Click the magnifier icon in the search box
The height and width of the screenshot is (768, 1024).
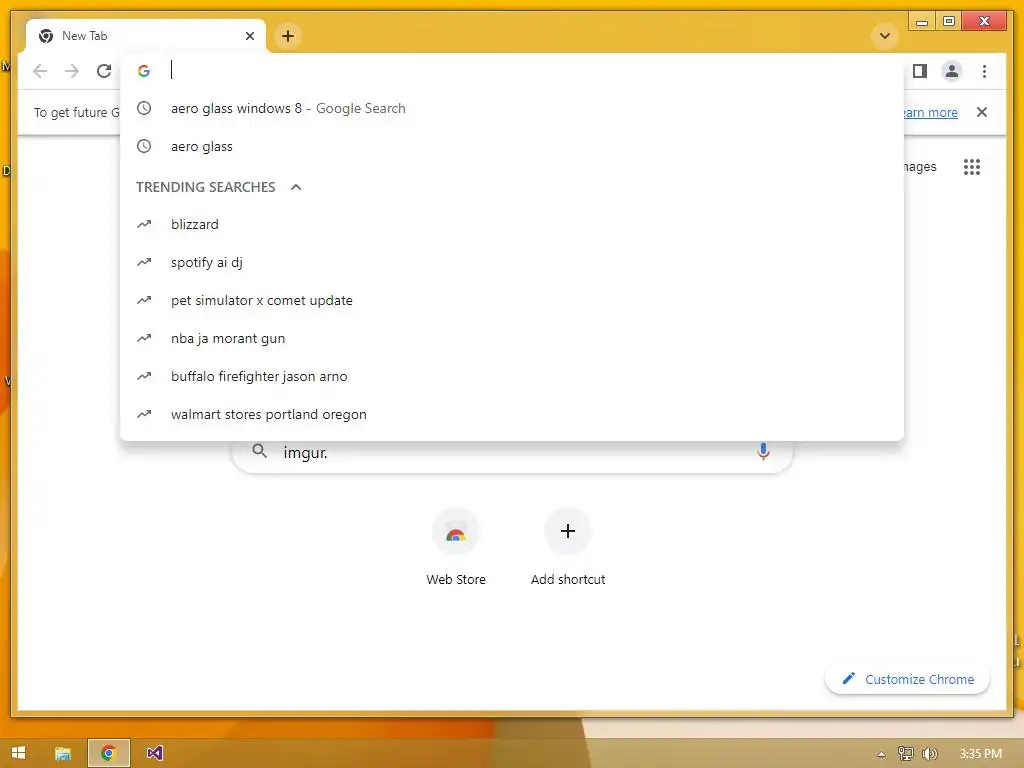(x=259, y=451)
